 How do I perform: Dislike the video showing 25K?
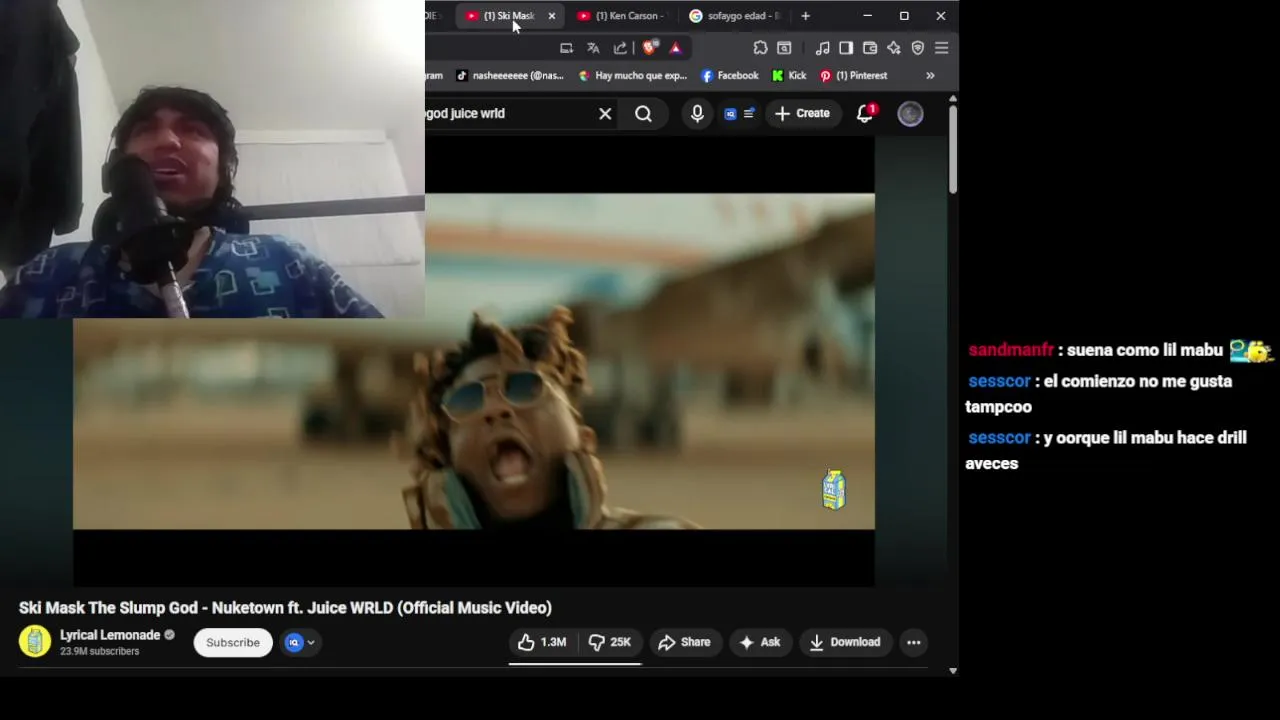610,642
